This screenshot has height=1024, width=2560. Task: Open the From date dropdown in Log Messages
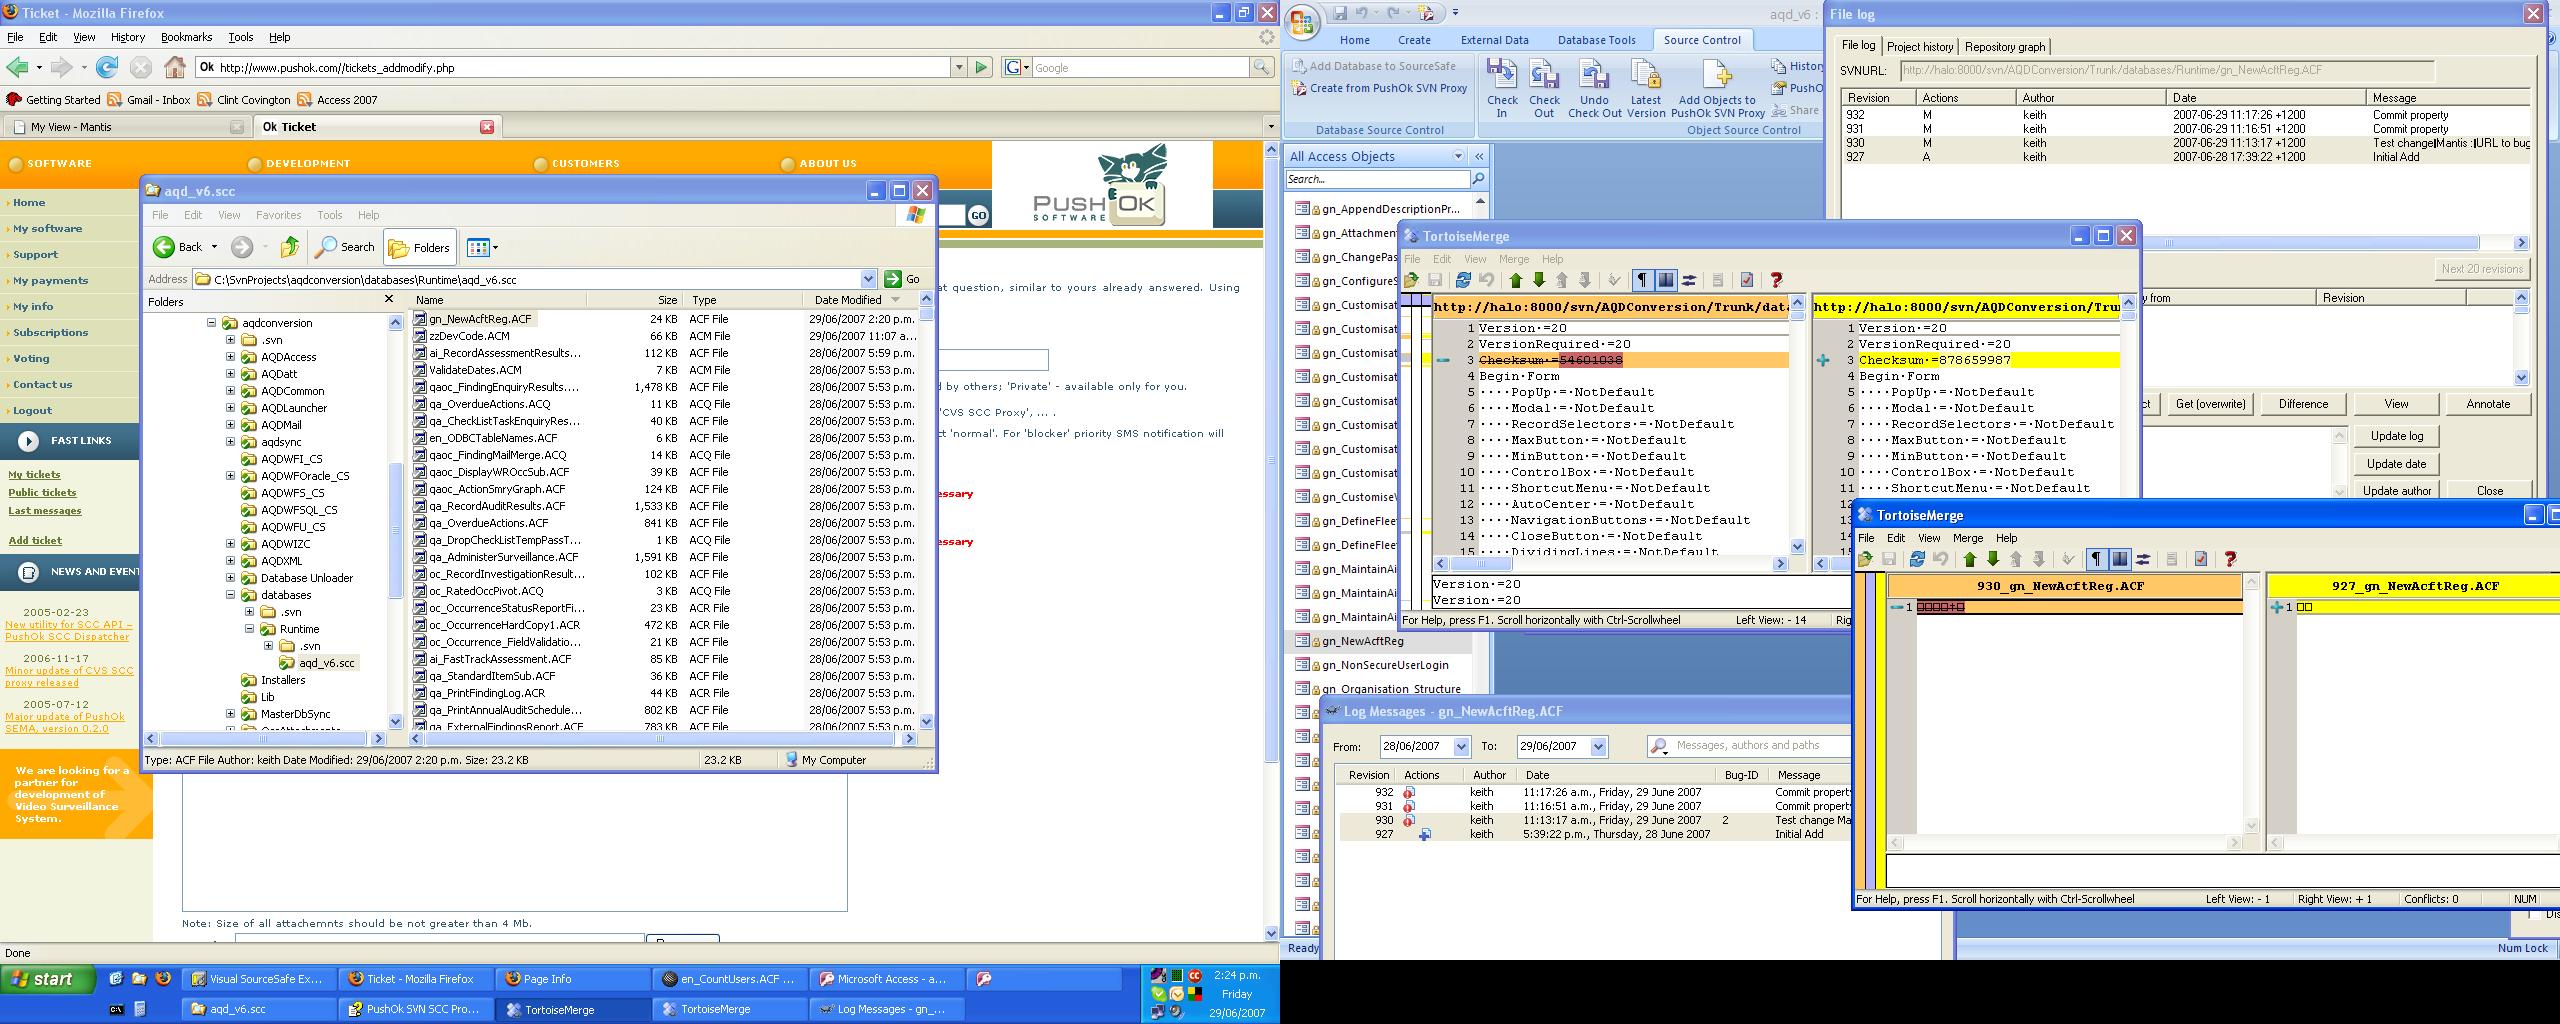pos(1461,746)
